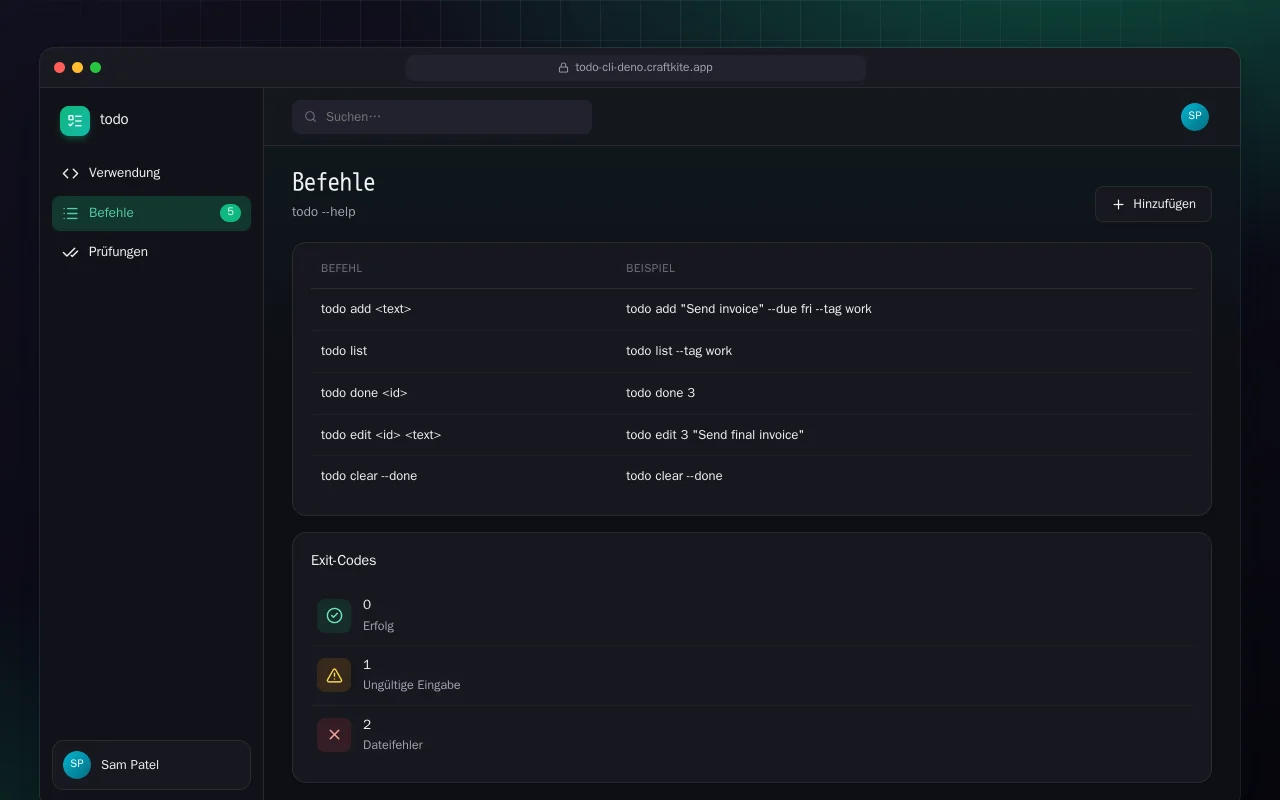The height and width of the screenshot is (800, 1280).
Task: Click the "Erfolg" label
Action: point(379,626)
